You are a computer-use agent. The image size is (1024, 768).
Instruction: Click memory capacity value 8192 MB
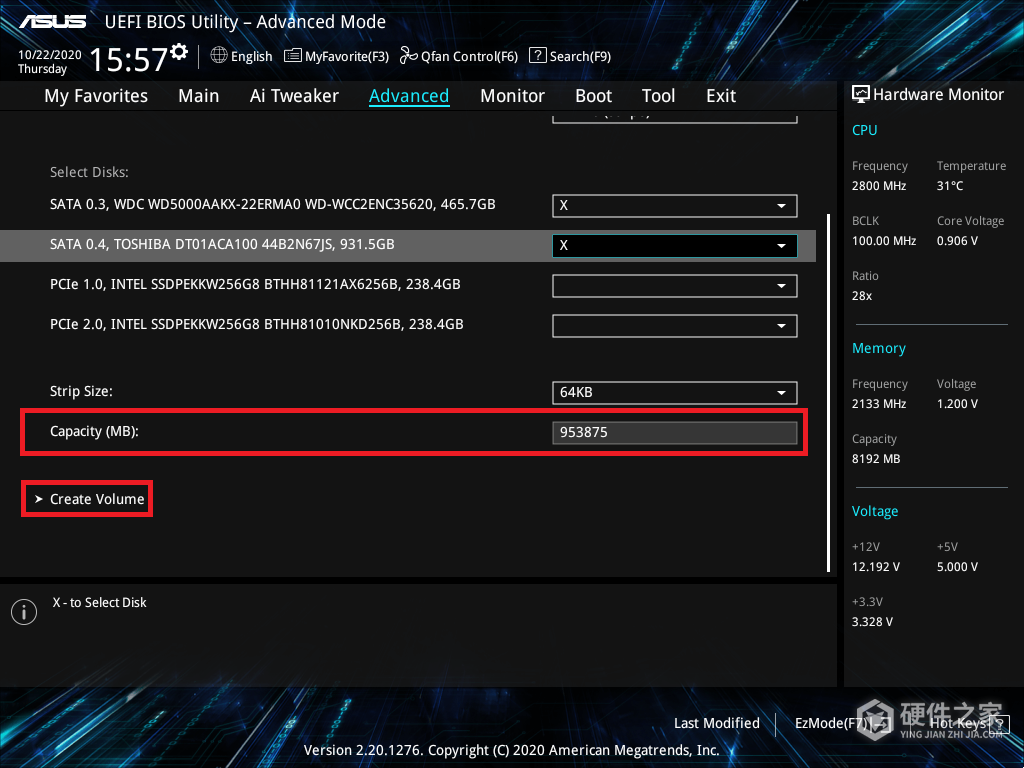876,459
